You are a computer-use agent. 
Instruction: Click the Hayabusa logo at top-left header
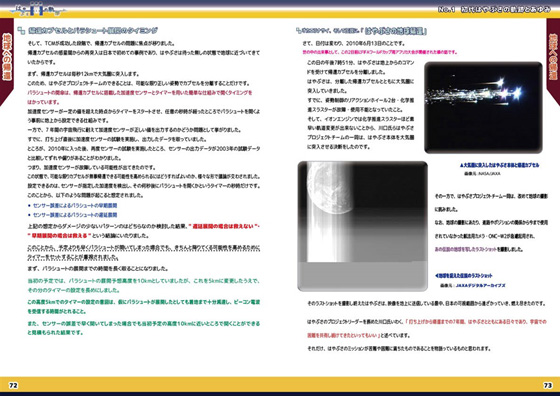[x=38, y=9]
